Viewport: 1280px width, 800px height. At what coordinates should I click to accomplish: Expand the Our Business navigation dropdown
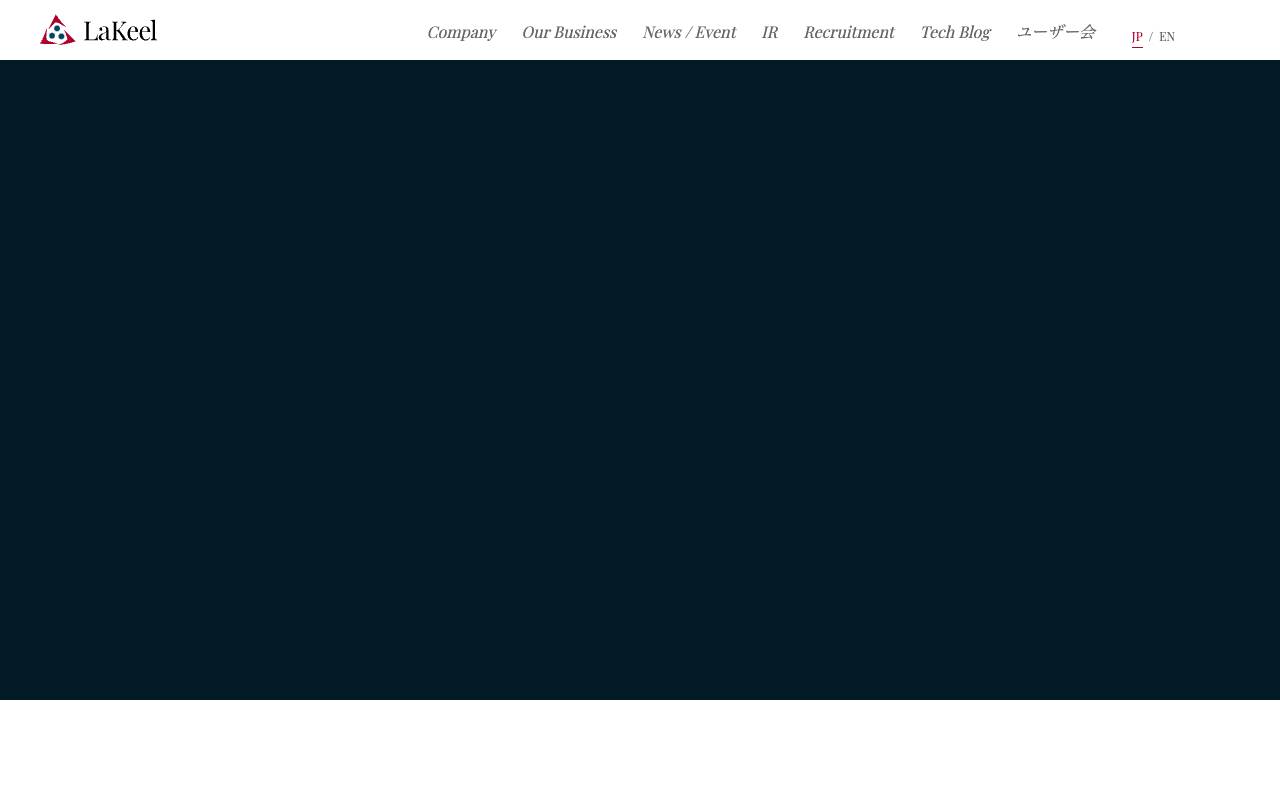pyautogui.click(x=569, y=32)
